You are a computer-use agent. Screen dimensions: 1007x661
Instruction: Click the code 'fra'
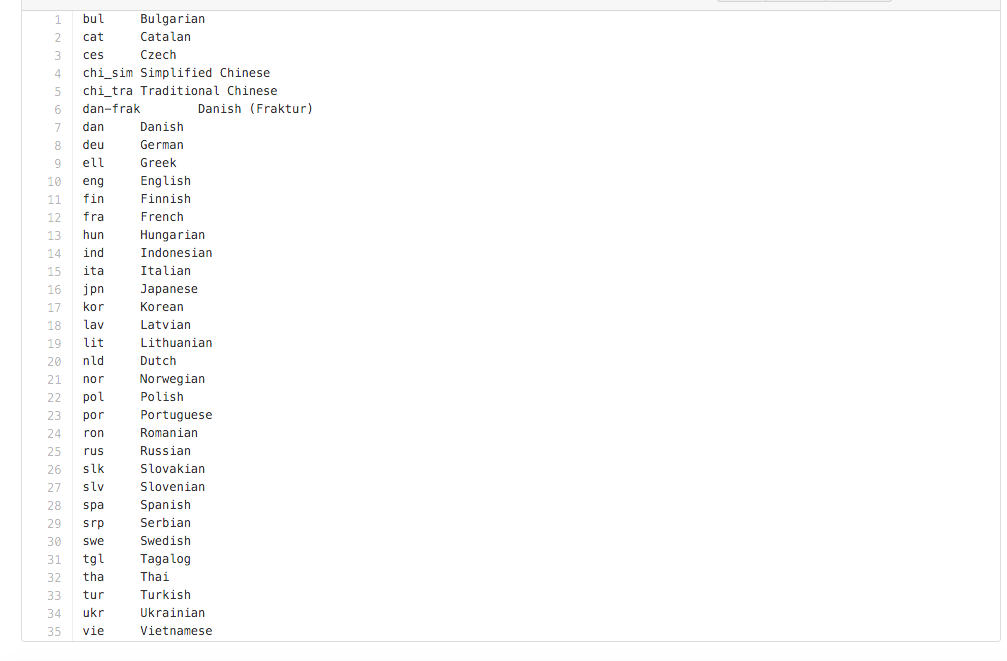pyautogui.click(x=93, y=217)
